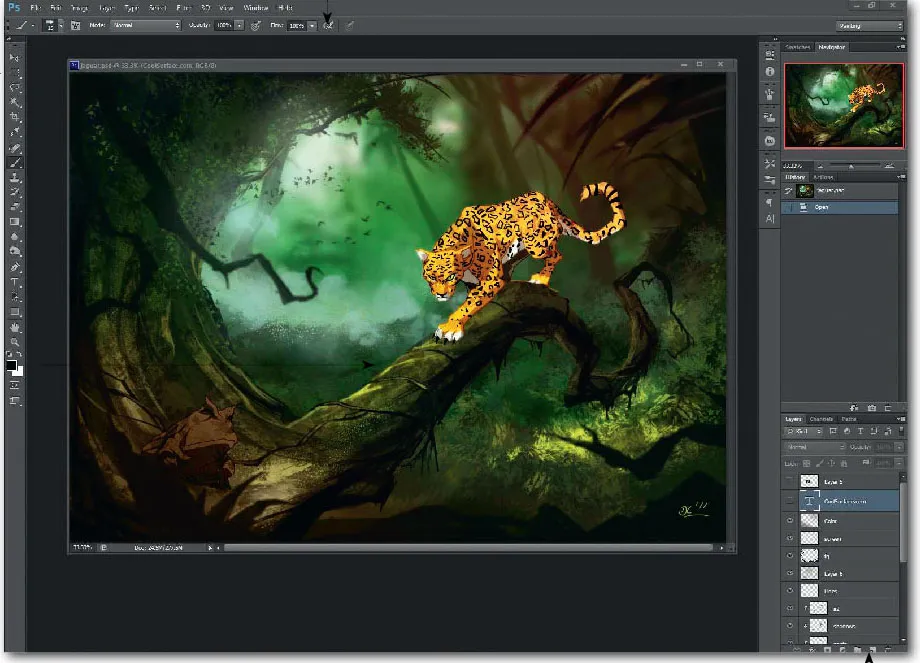
Task: Click the foreground color swatch
Action: point(12,366)
